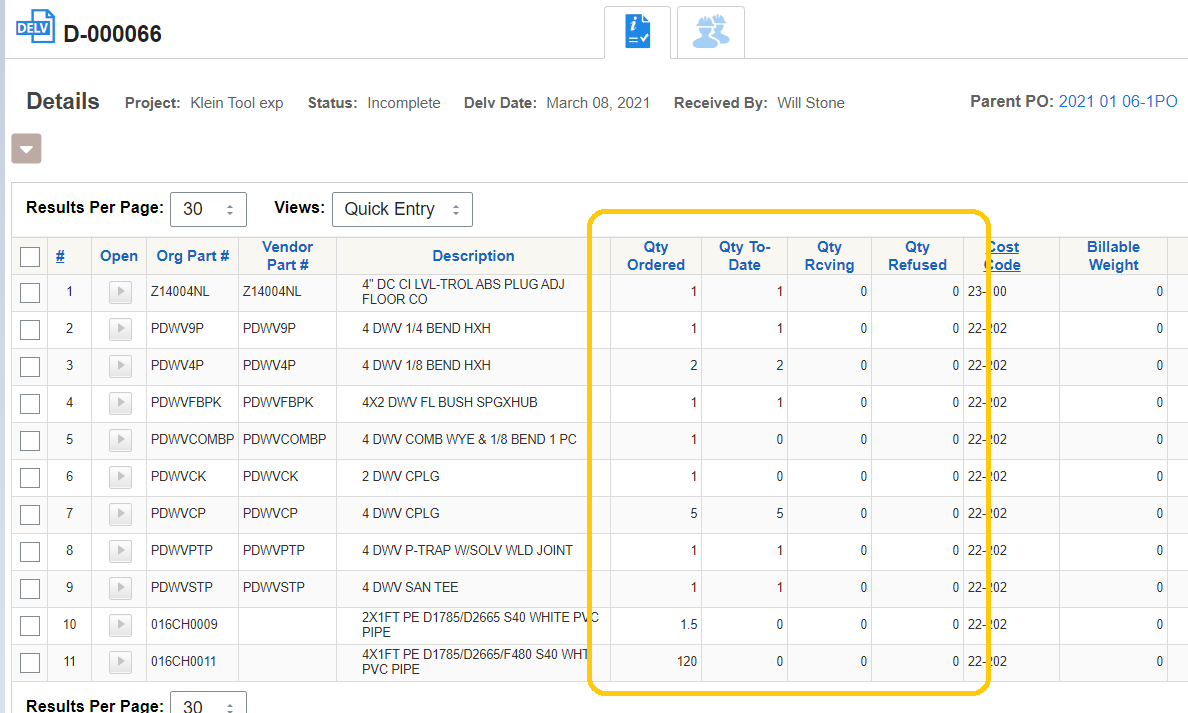Image resolution: width=1188 pixels, height=713 pixels.
Task: Switch to the workers crew tab
Action: [711, 32]
